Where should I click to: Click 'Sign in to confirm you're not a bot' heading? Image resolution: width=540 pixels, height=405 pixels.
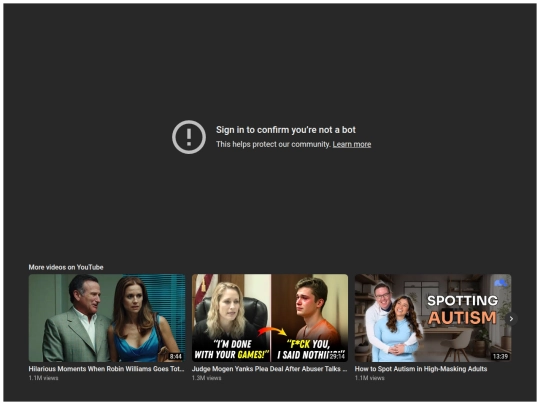[x=285, y=130]
